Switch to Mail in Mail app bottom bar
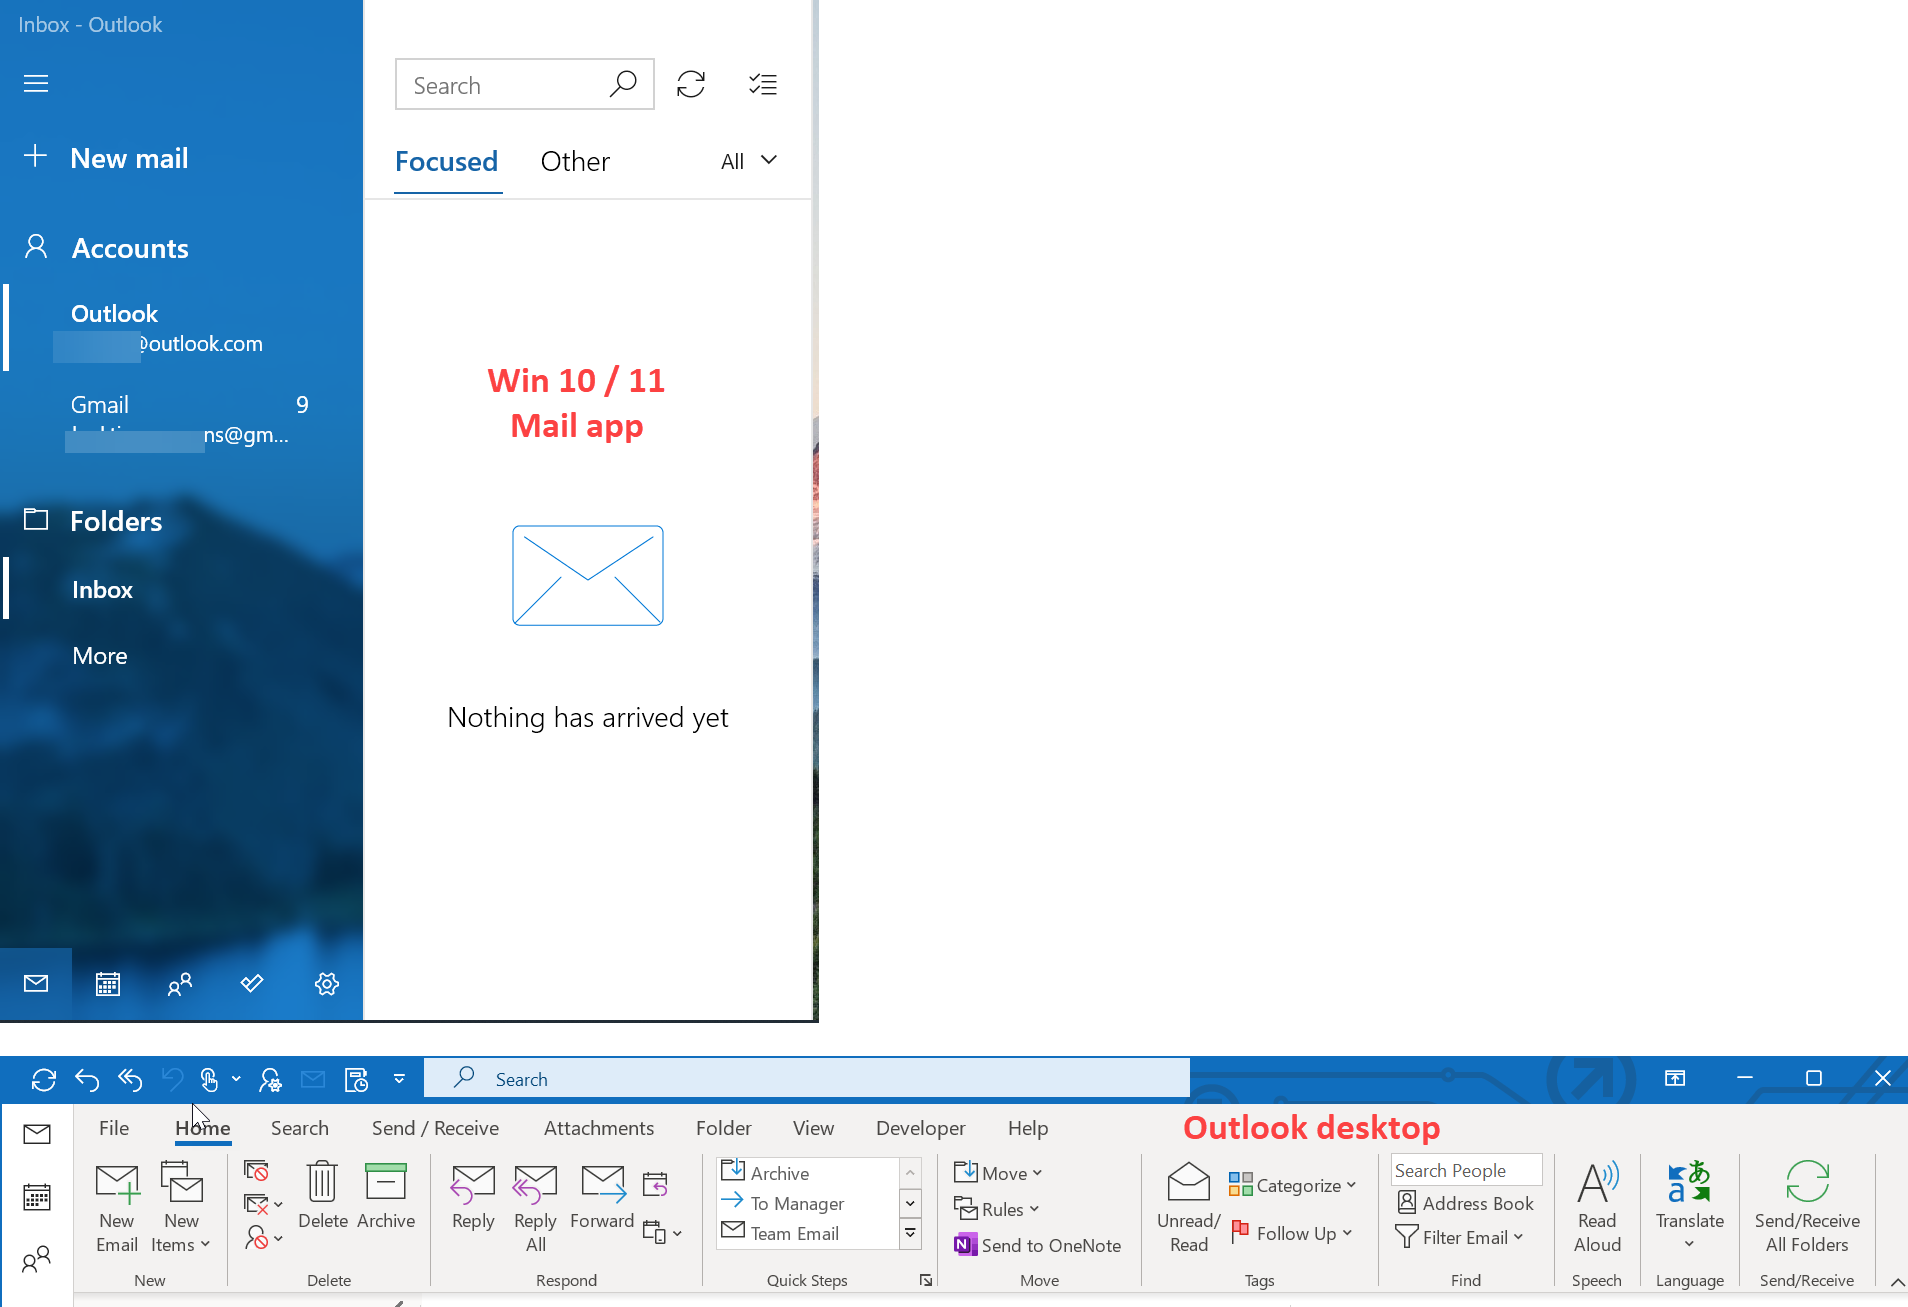This screenshot has height=1307, width=1908. [36, 984]
